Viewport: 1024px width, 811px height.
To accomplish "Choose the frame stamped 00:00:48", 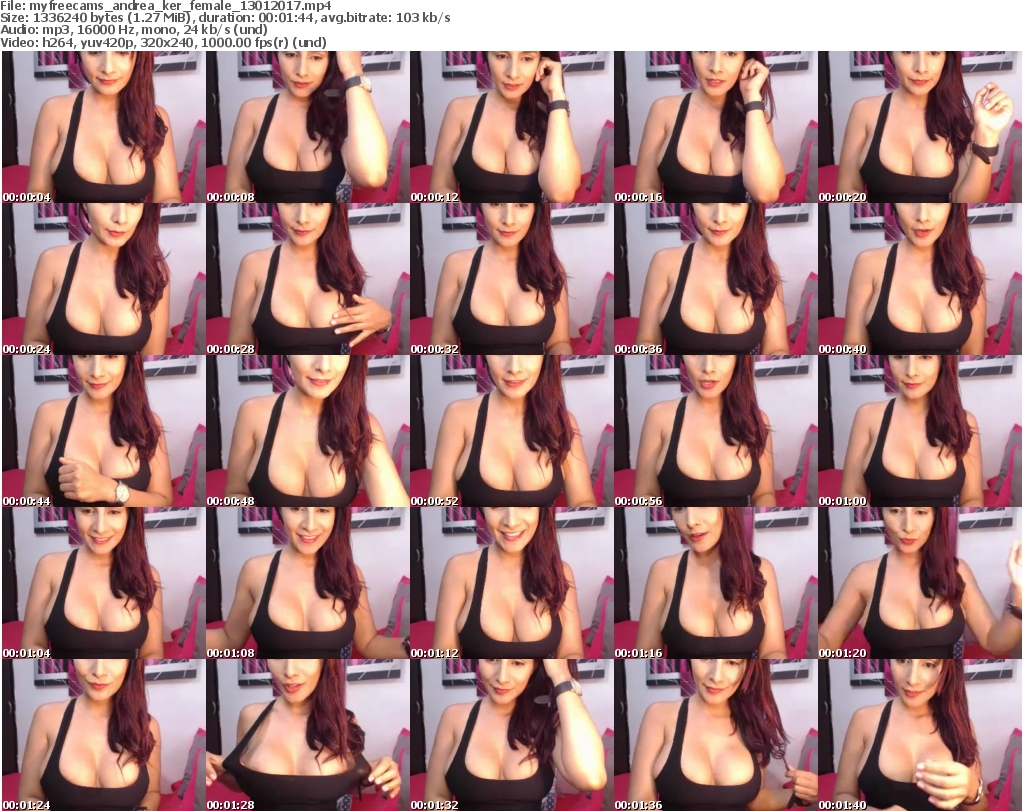I will tap(308, 431).
